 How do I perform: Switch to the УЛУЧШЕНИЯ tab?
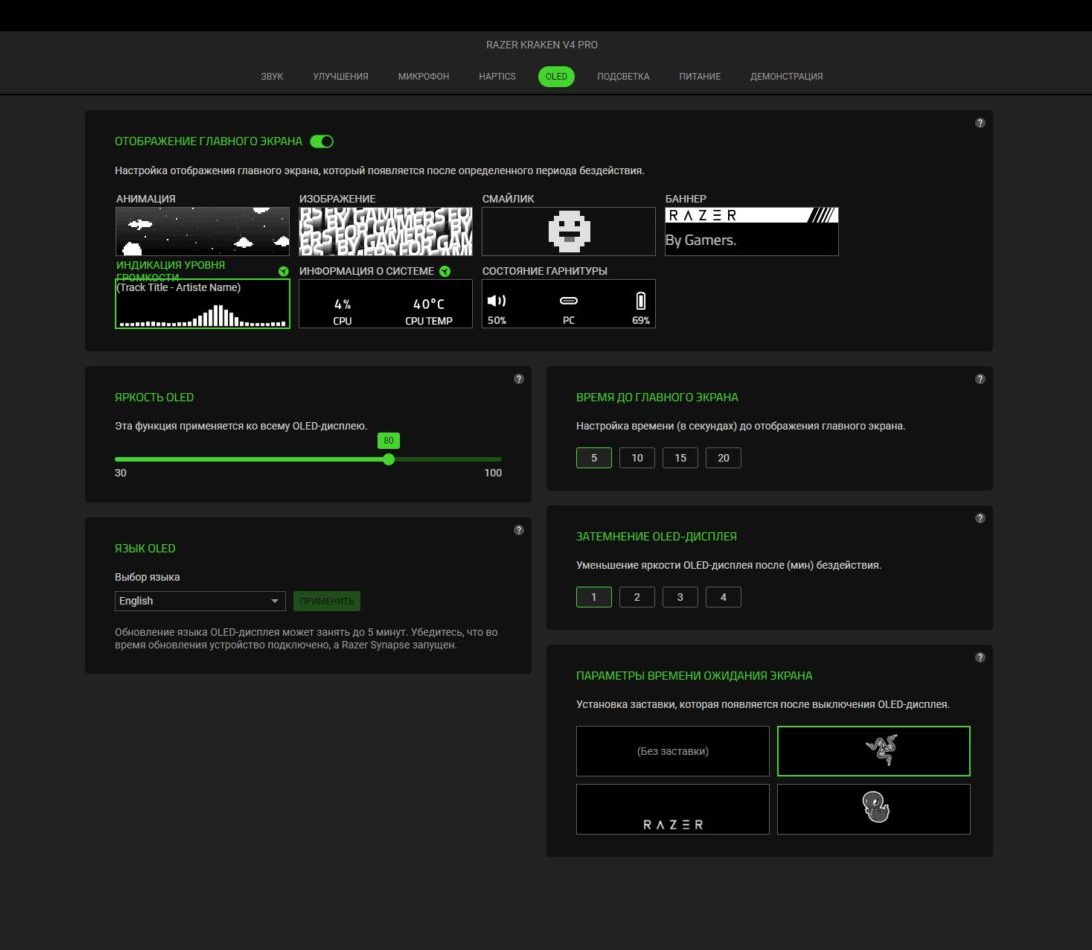click(x=341, y=77)
